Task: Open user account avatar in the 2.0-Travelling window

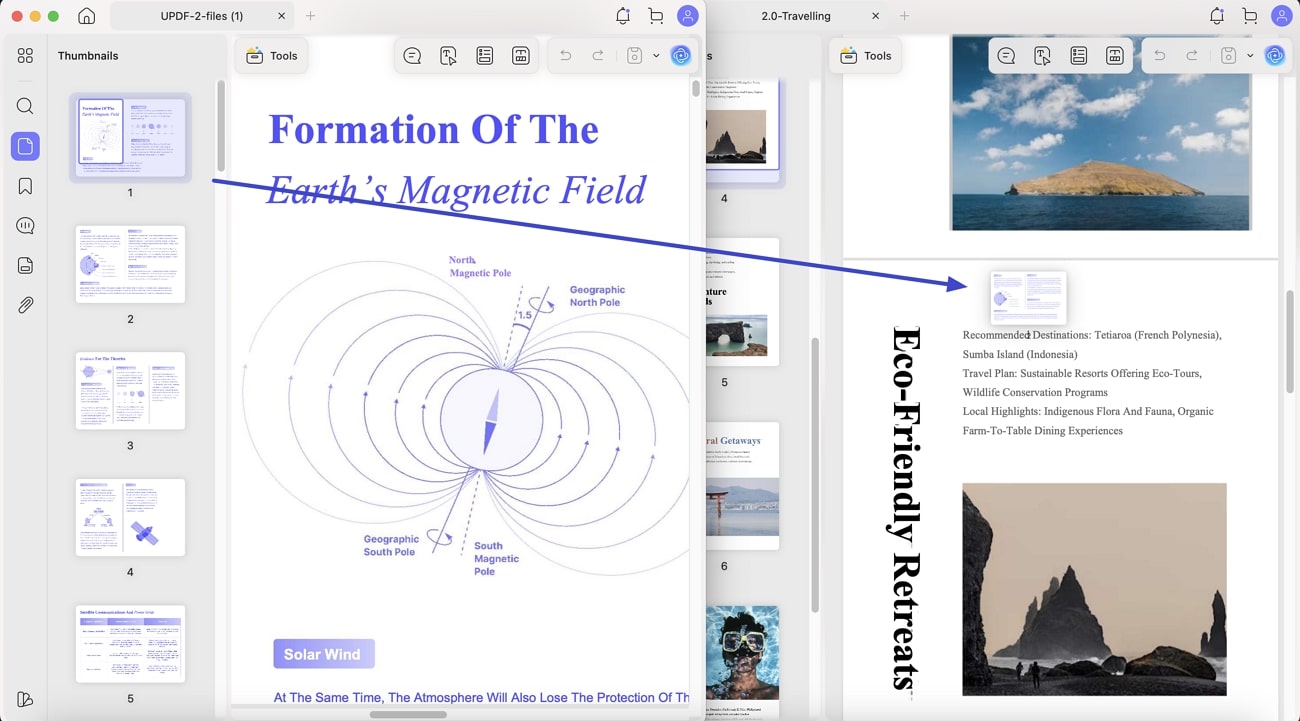Action: coord(1281,16)
